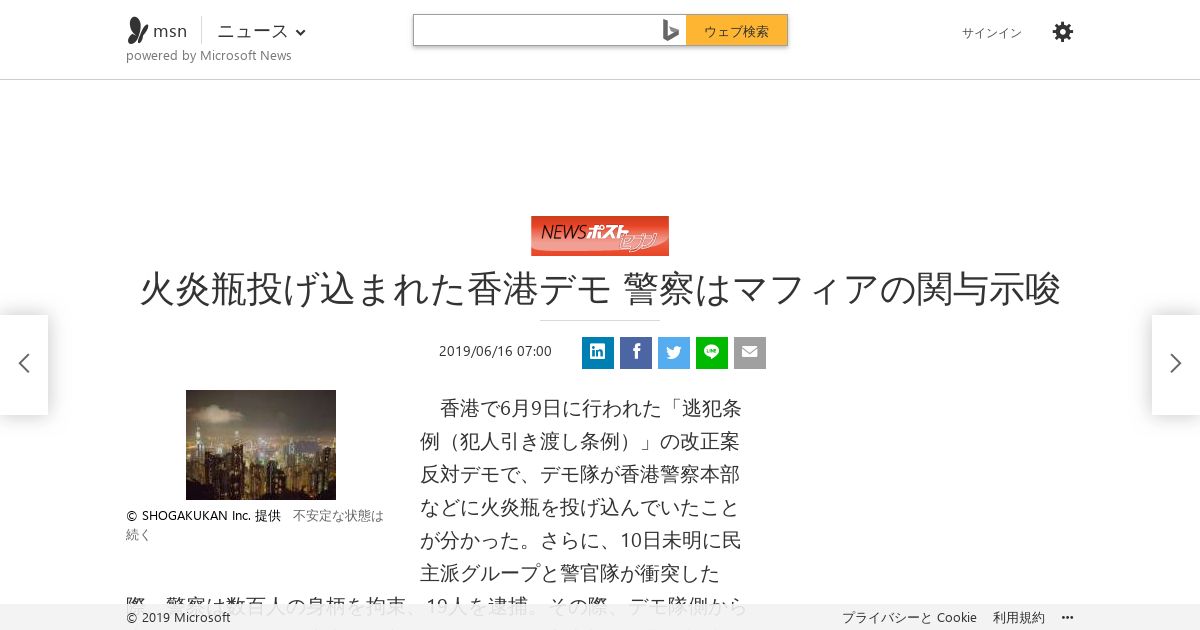Screen dimensions: 1200x630
Task: Share the article via LINE
Action: (712, 353)
